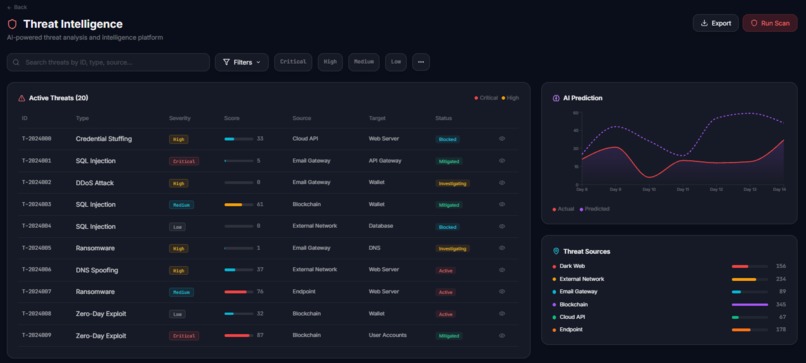Sort by the Type column header
This screenshot has width=806, height=363.
(x=82, y=118)
